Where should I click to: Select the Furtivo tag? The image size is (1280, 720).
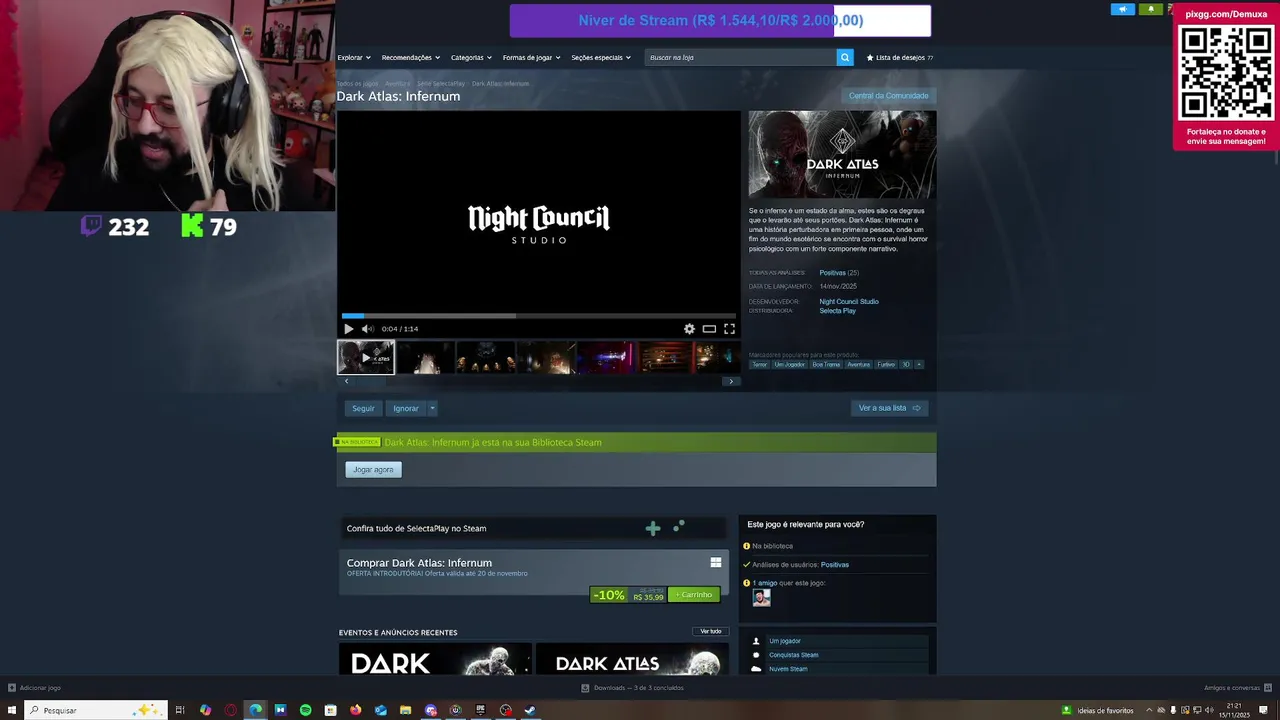(x=886, y=365)
